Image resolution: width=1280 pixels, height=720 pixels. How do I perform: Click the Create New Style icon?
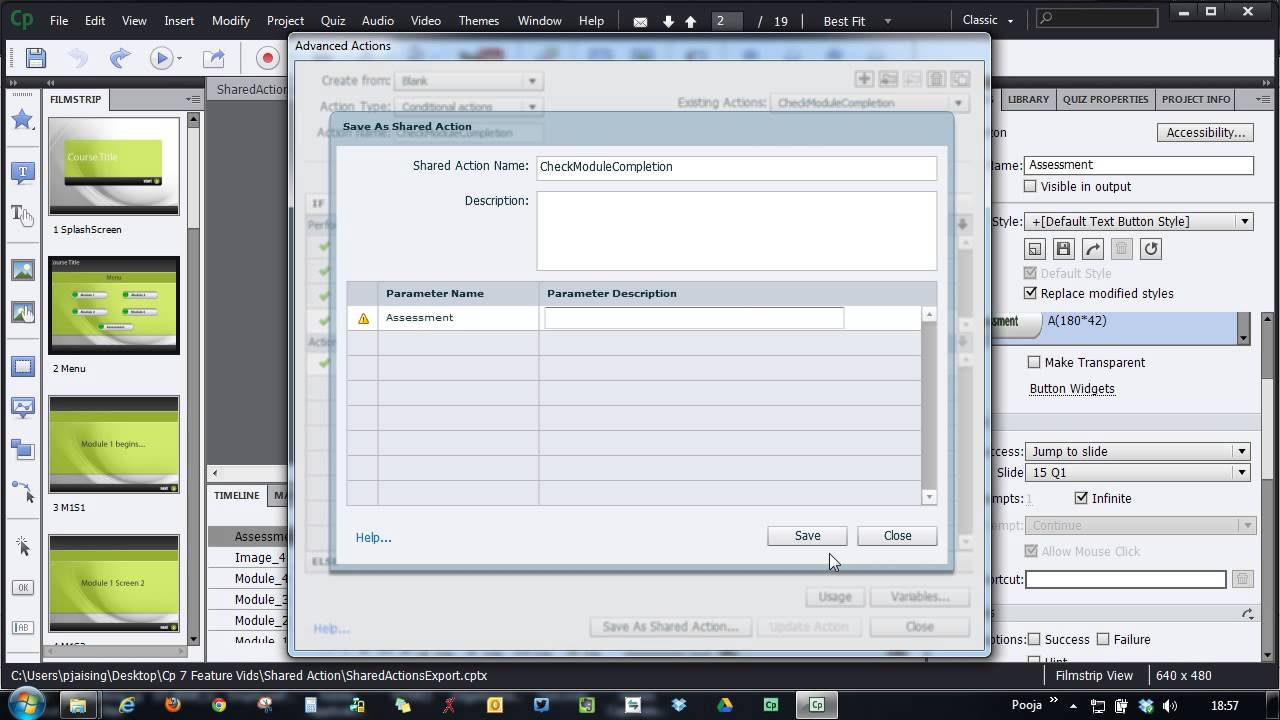click(x=1035, y=249)
